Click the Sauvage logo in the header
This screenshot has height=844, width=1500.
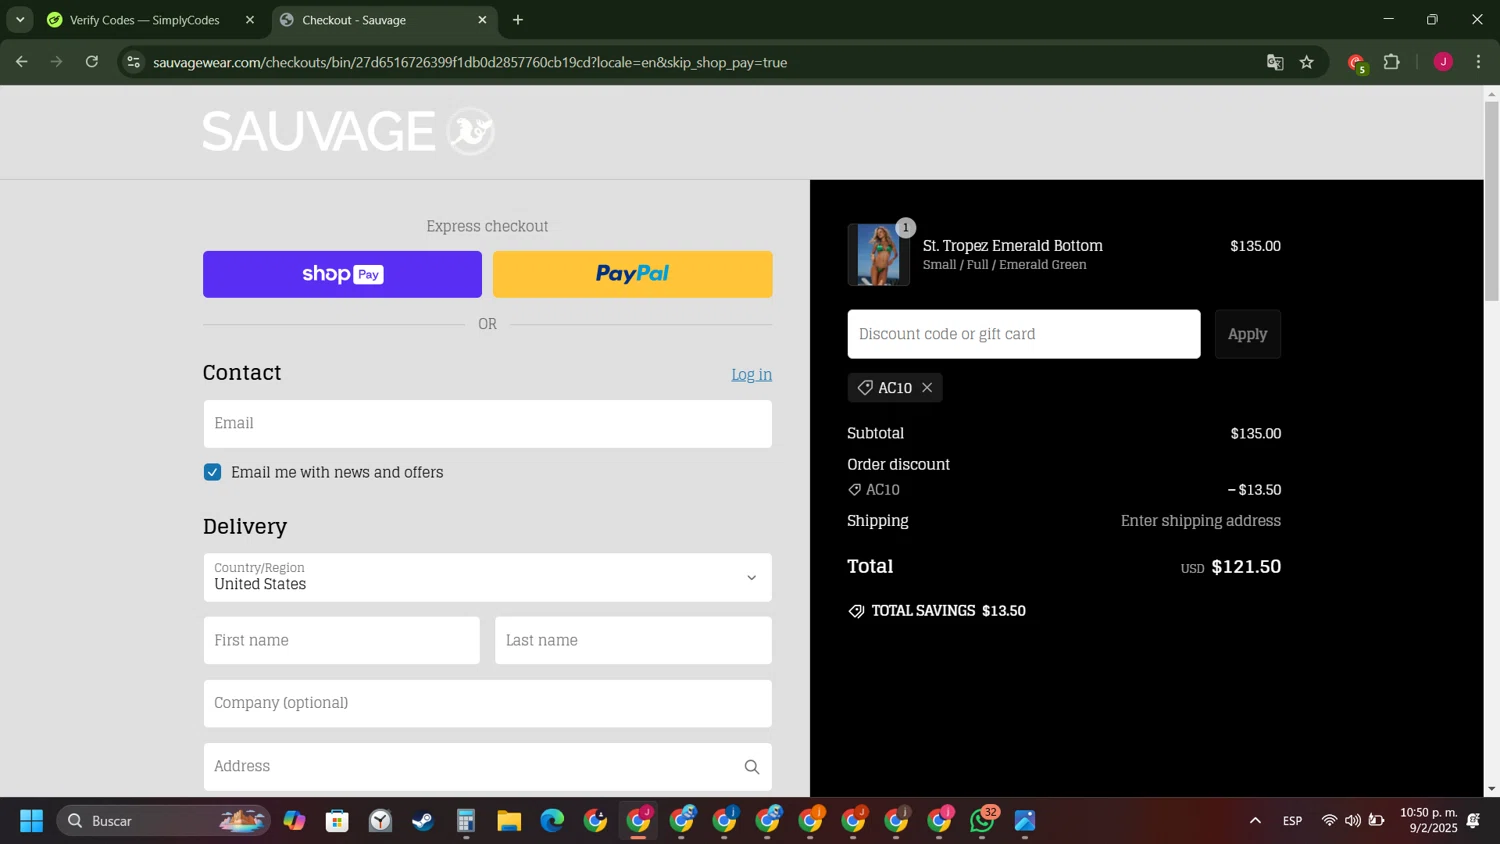(348, 131)
